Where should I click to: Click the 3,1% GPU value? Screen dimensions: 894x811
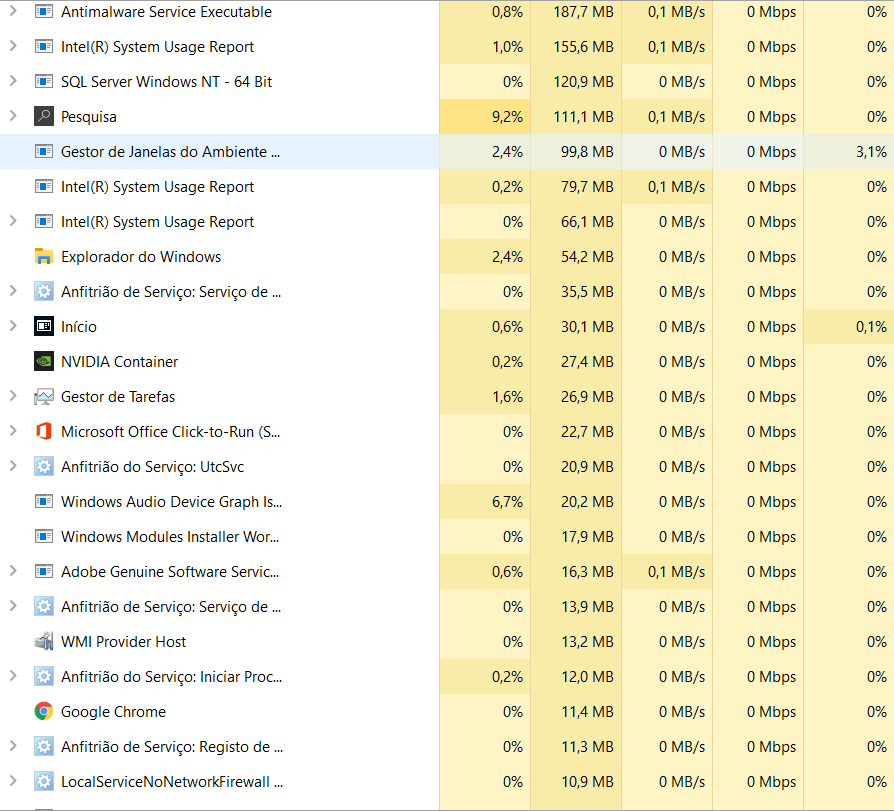click(871, 152)
